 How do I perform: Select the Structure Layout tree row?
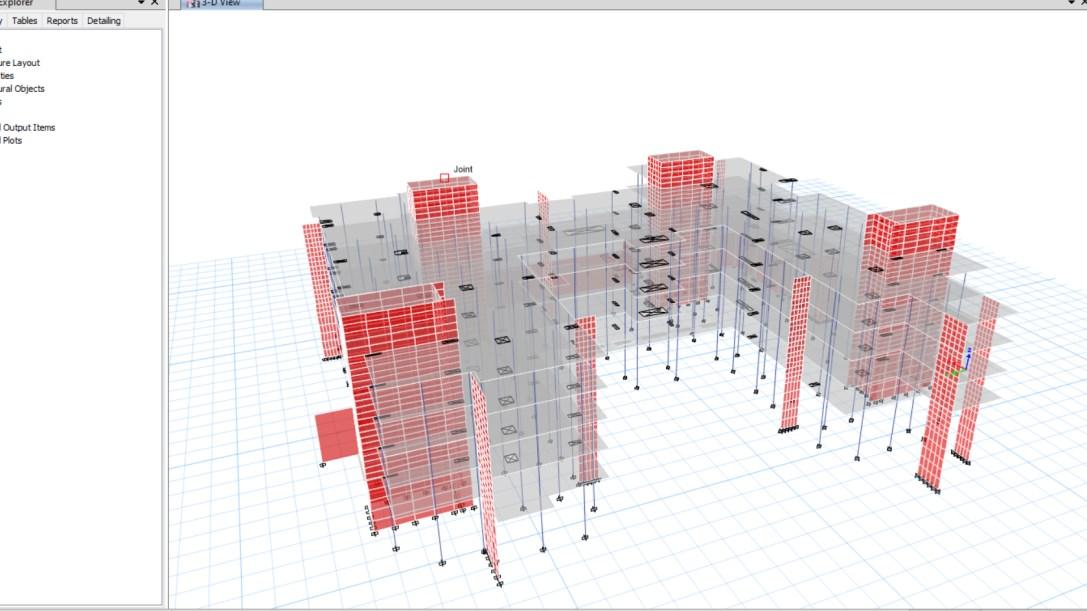click(20, 62)
